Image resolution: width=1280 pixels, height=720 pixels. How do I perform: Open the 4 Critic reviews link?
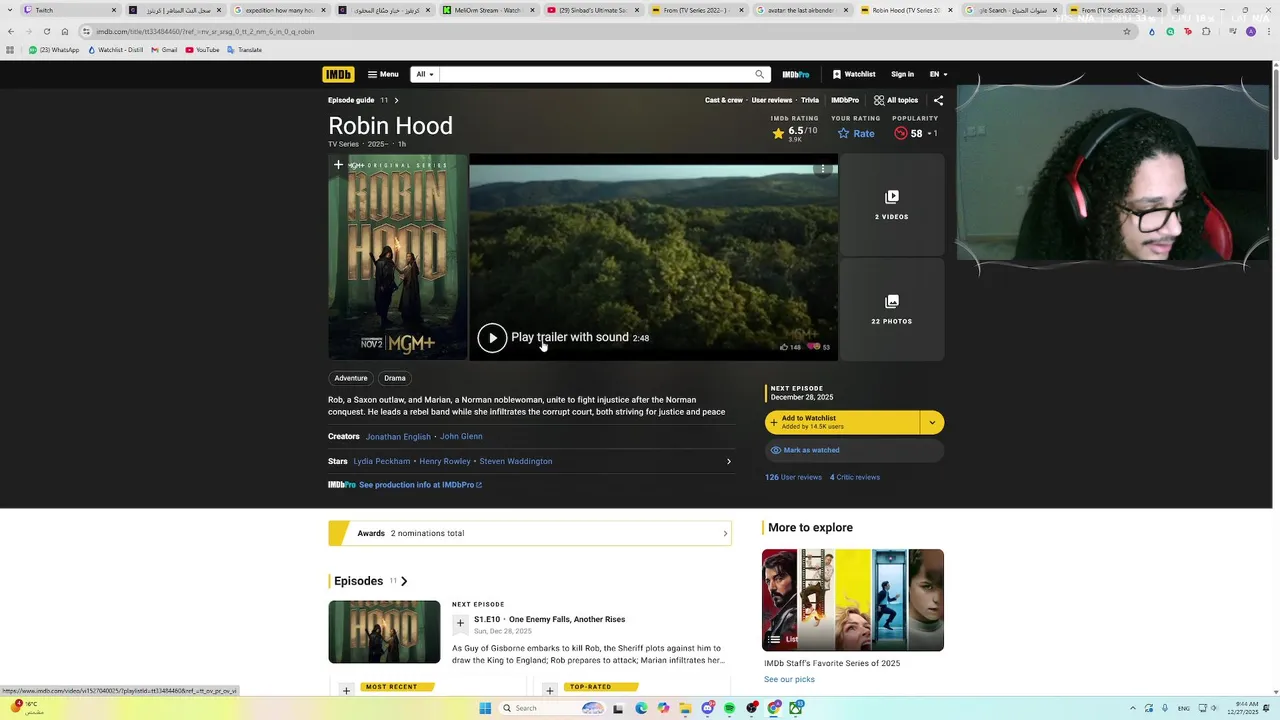point(855,477)
